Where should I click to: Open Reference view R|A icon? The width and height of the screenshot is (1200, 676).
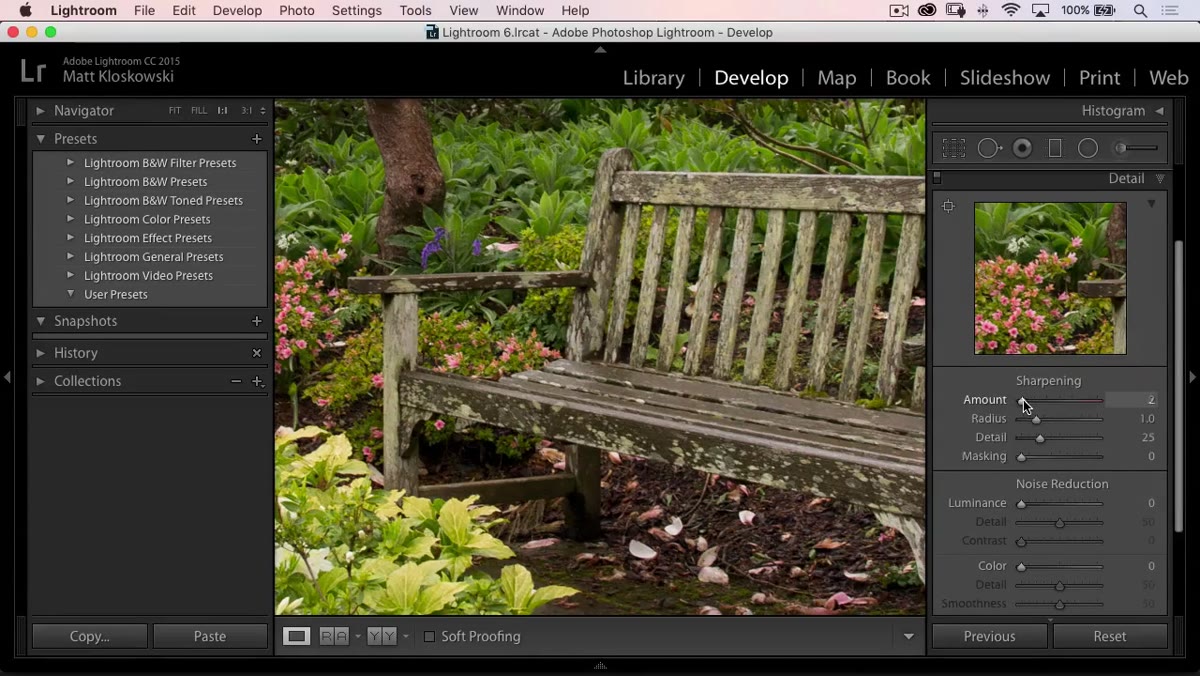click(x=334, y=636)
